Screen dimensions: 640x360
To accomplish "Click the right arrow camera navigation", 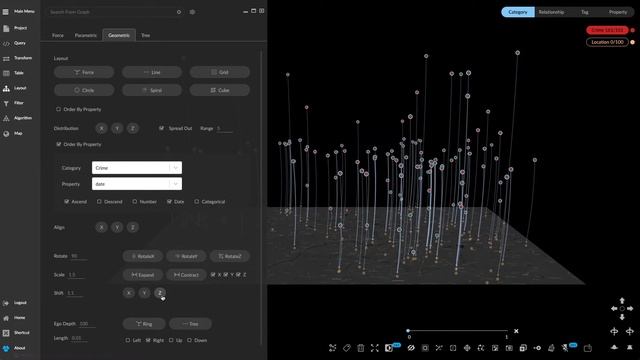I will (630, 309).
